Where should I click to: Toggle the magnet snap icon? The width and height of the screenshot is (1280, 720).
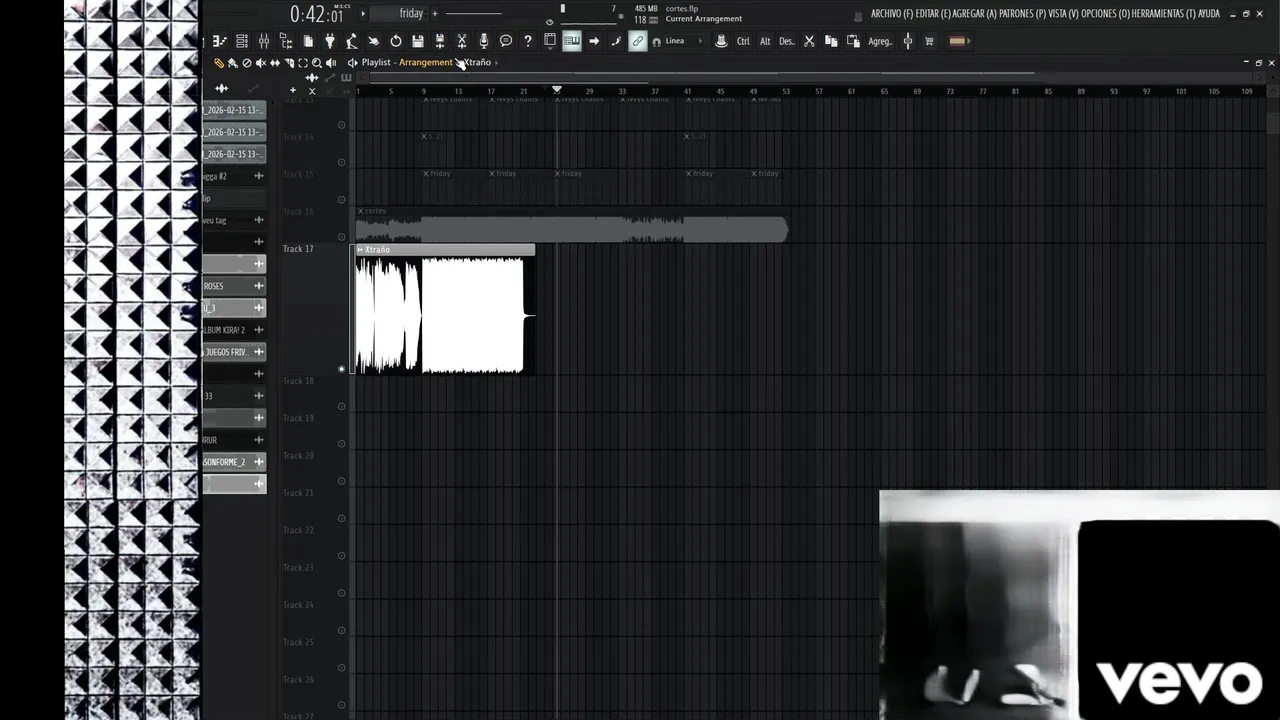[x=657, y=42]
